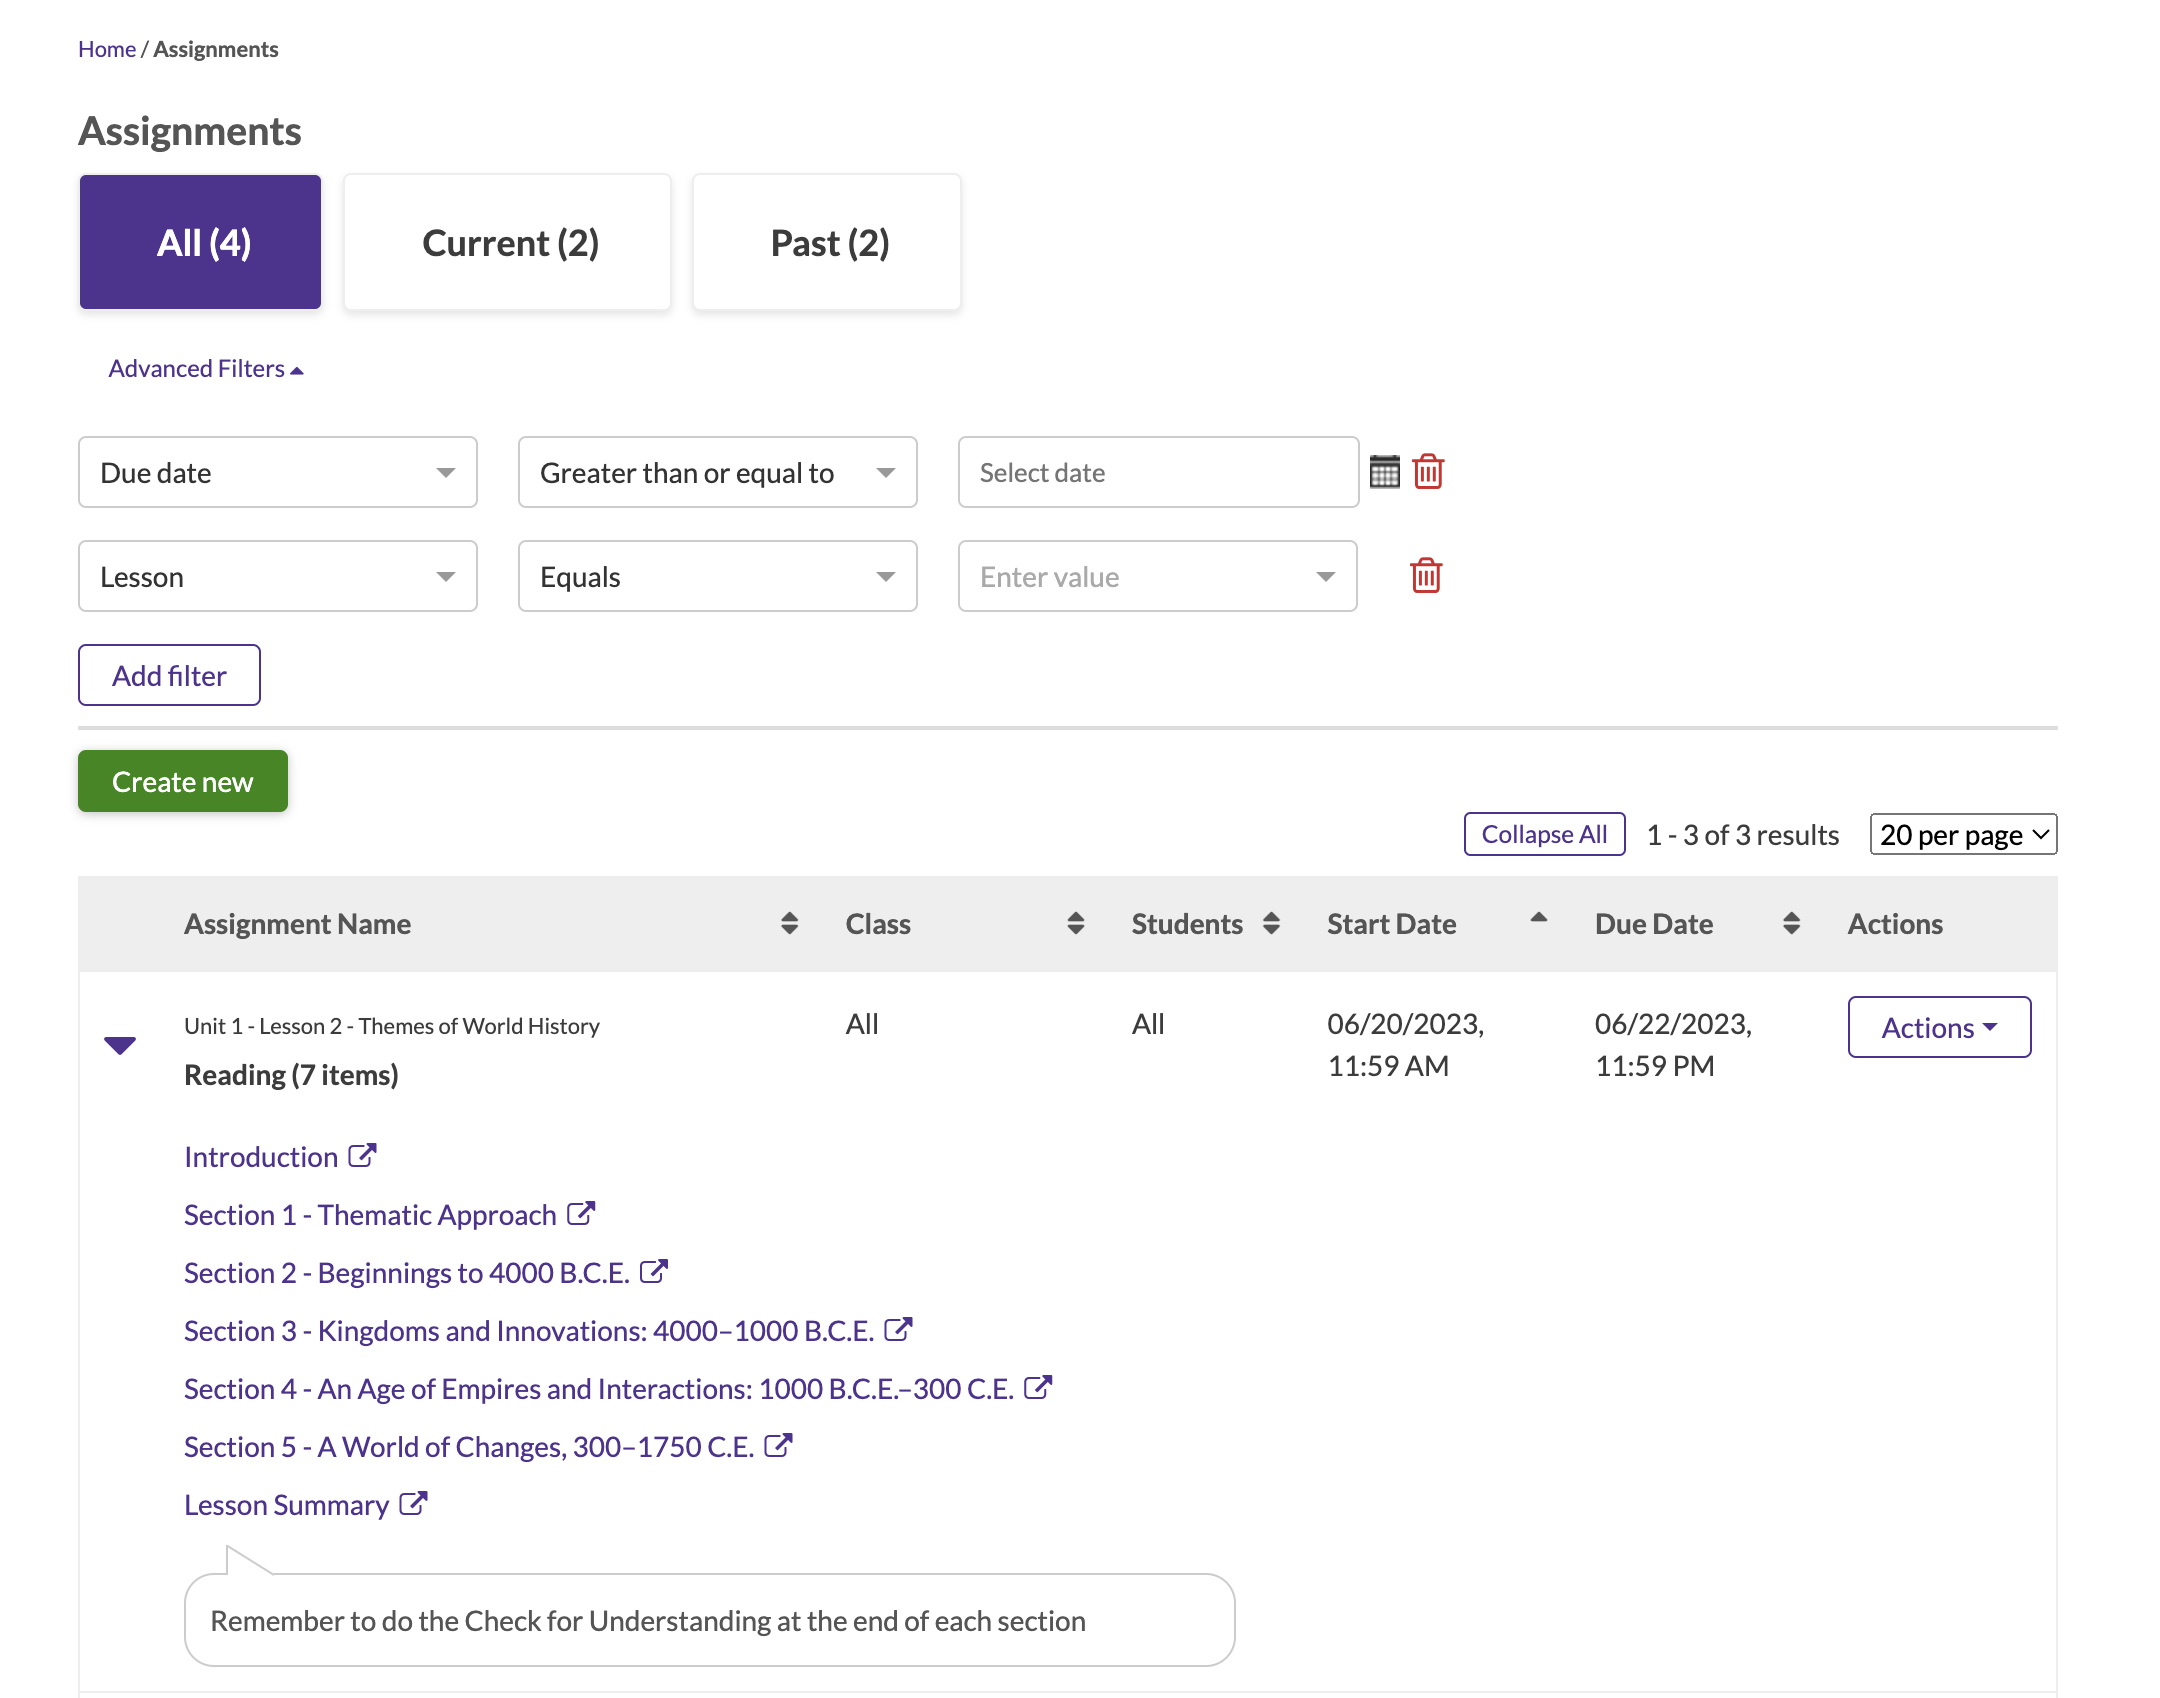Open the Due date field dropdown
This screenshot has height=1698, width=2160.
pos(278,472)
